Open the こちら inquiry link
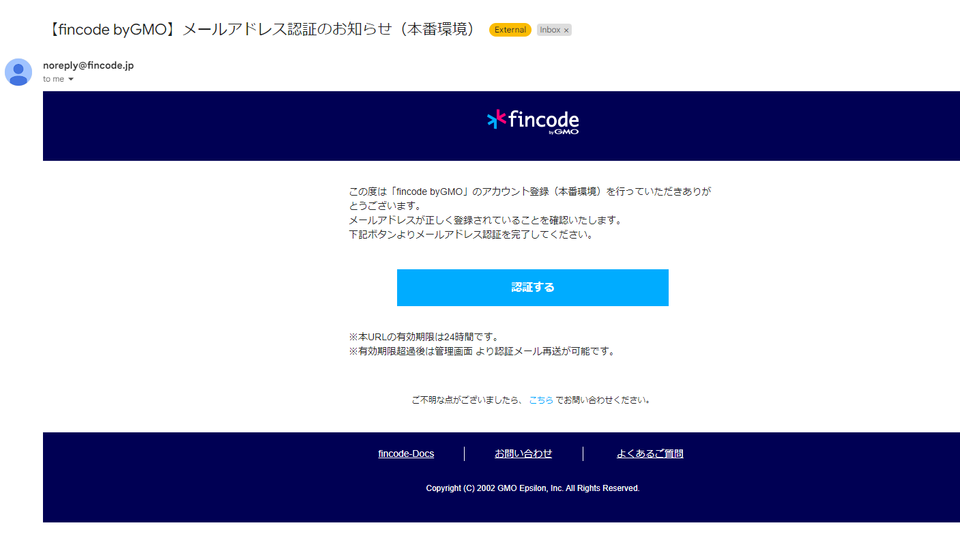This screenshot has height=542, width=960. [x=541, y=400]
